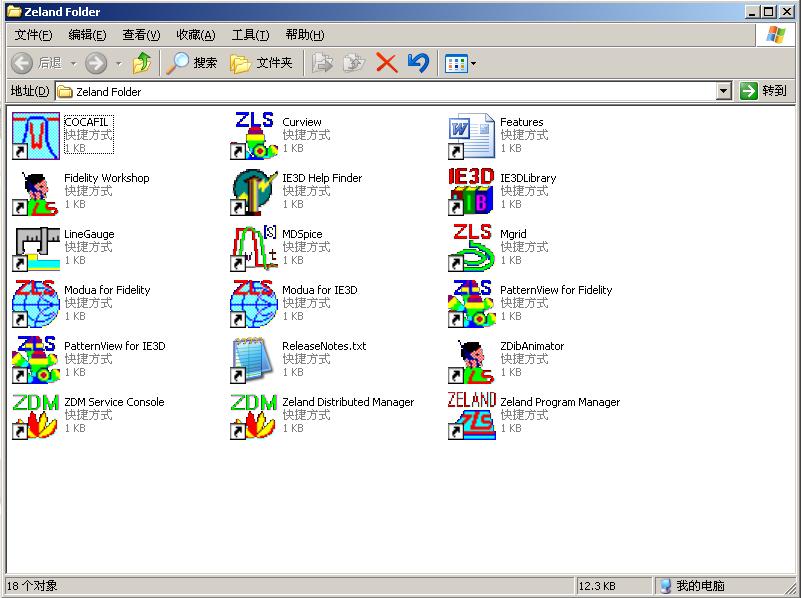The height and width of the screenshot is (598, 801).
Task: Open the Search (搜索) toolbar button
Action: coord(193,63)
